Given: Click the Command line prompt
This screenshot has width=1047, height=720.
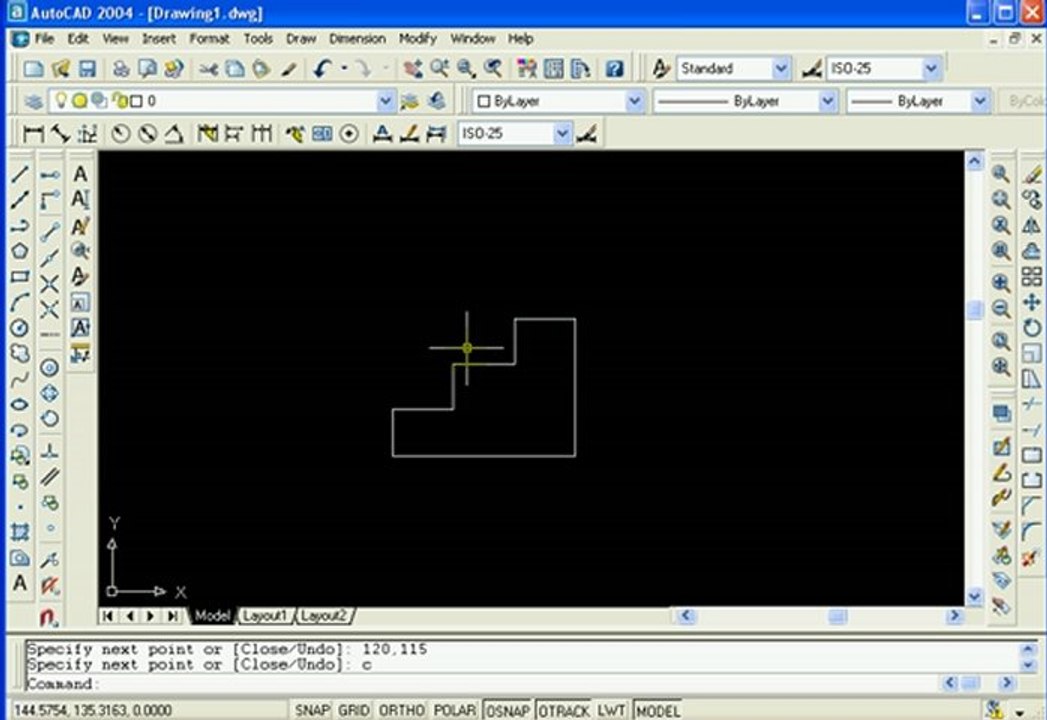Looking at the screenshot, I should pos(481,684).
